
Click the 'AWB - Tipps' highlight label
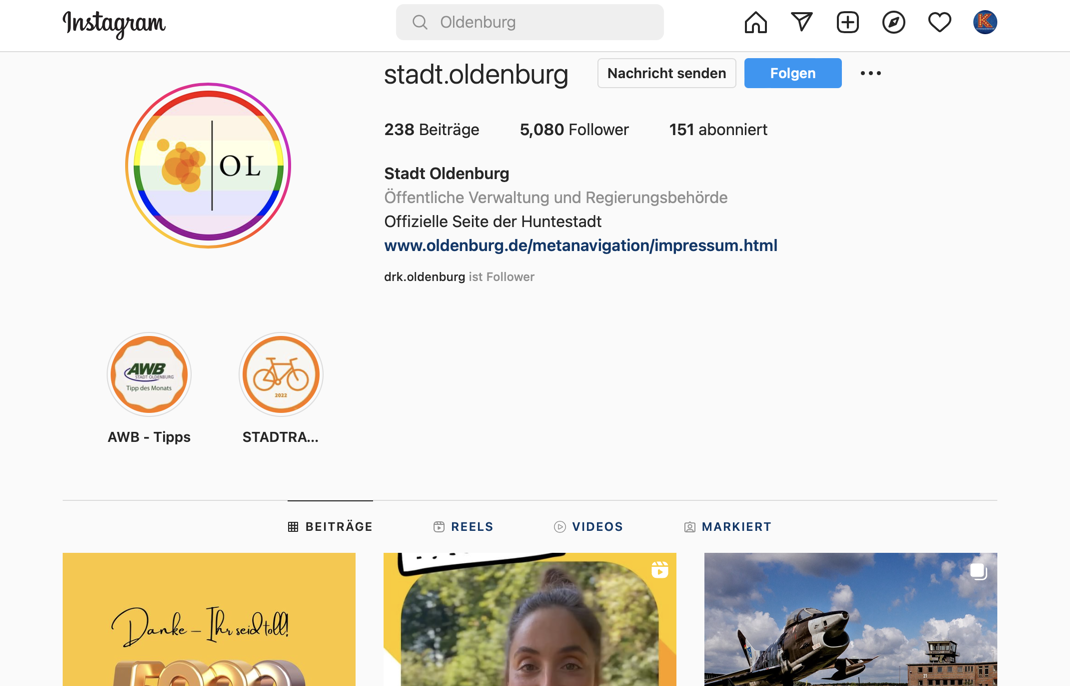(149, 438)
